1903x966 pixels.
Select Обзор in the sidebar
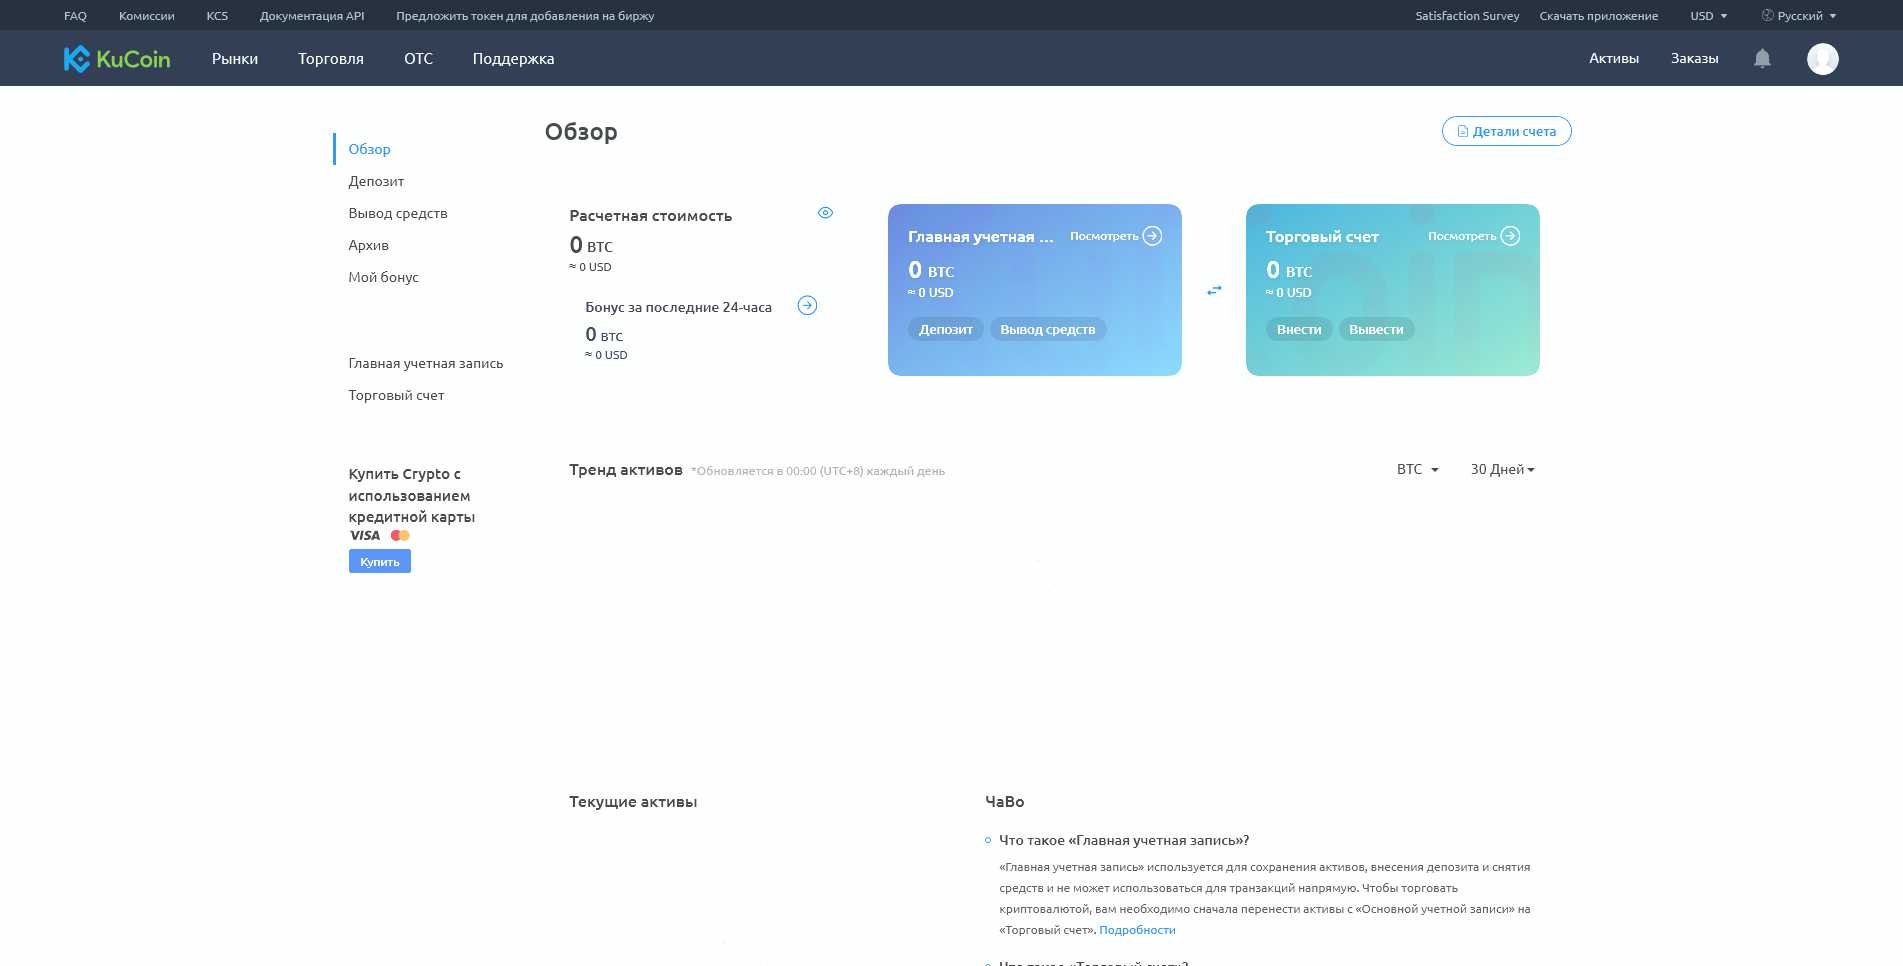coord(369,149)
